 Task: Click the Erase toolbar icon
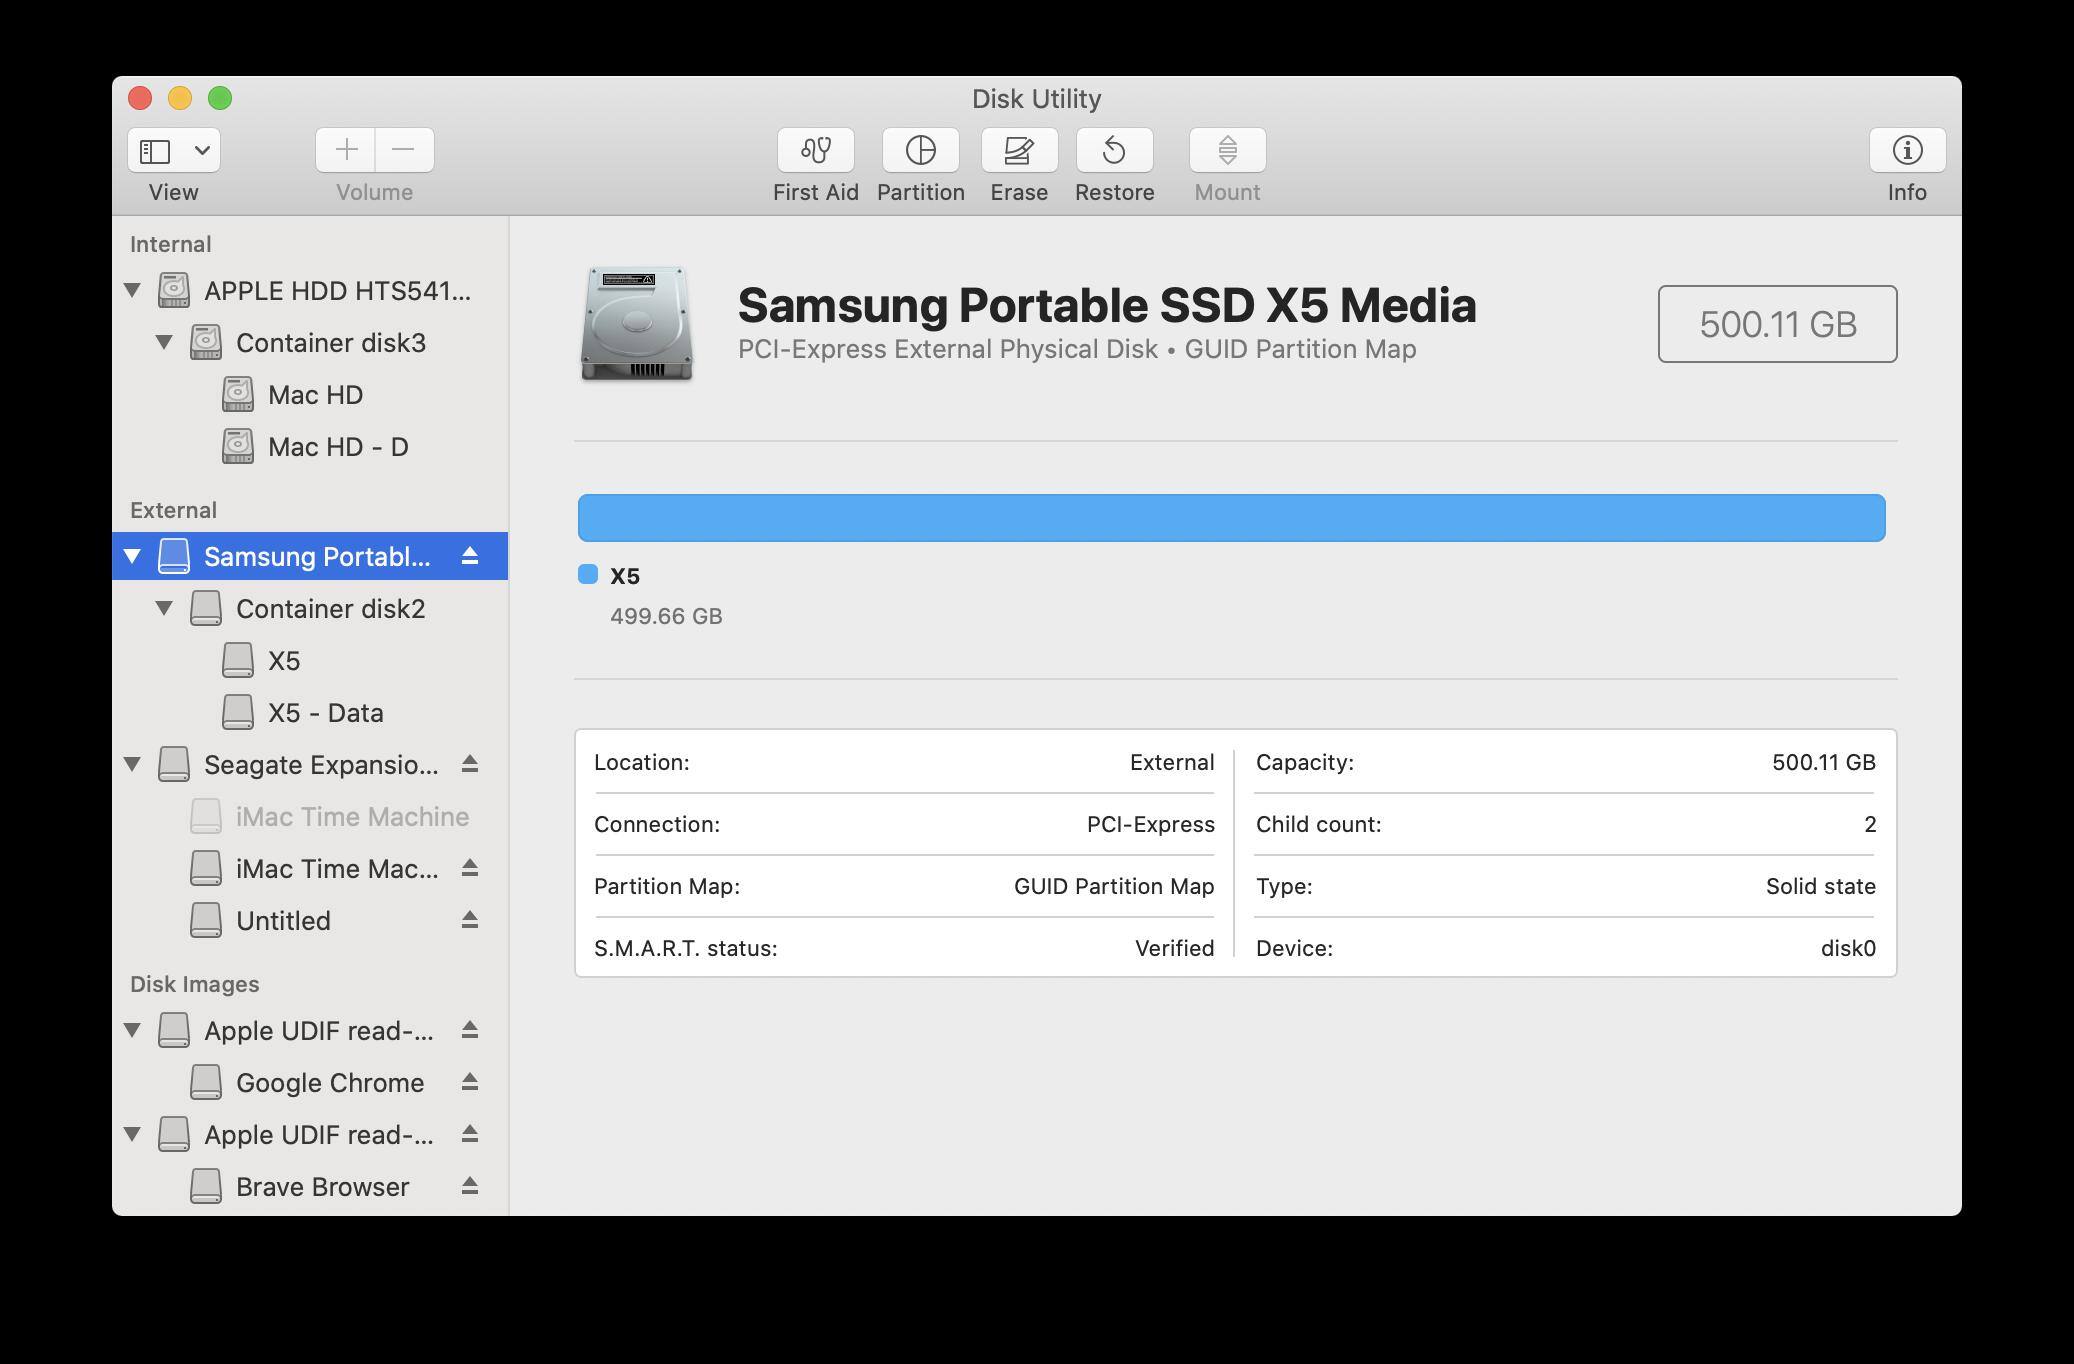(1019, 150)
